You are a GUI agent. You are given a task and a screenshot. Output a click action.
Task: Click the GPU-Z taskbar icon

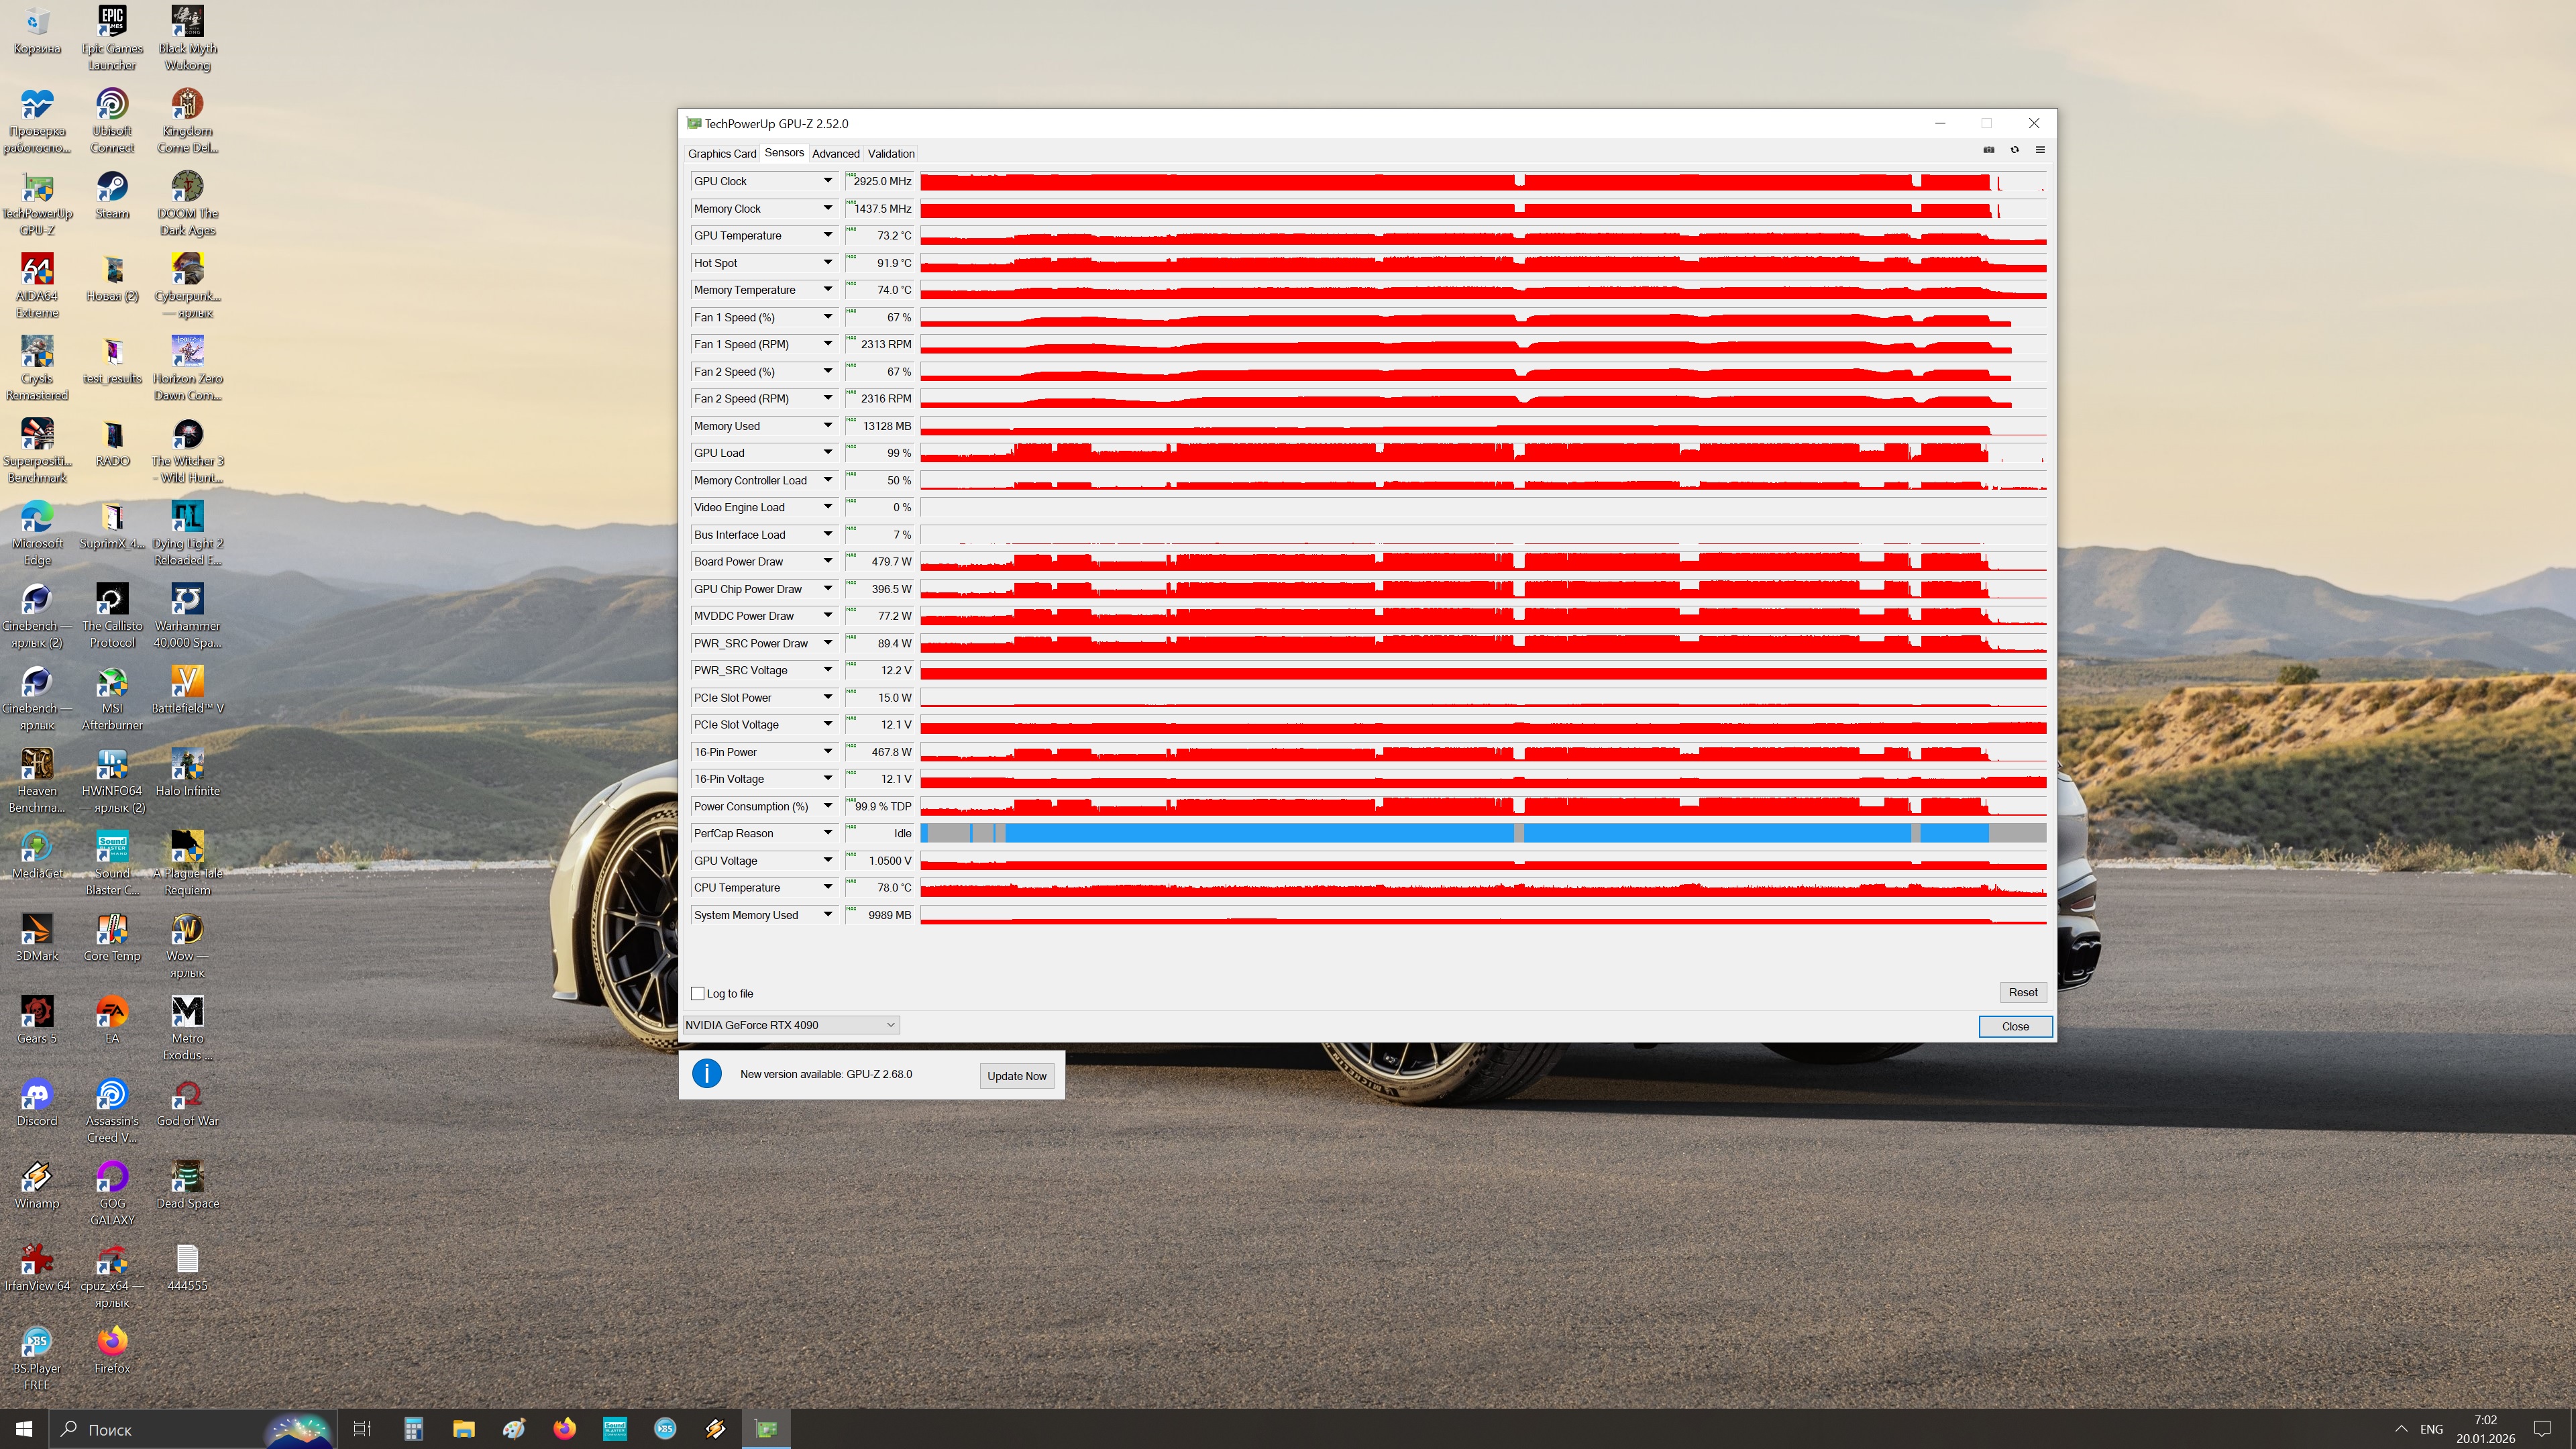click(766, 1429)
